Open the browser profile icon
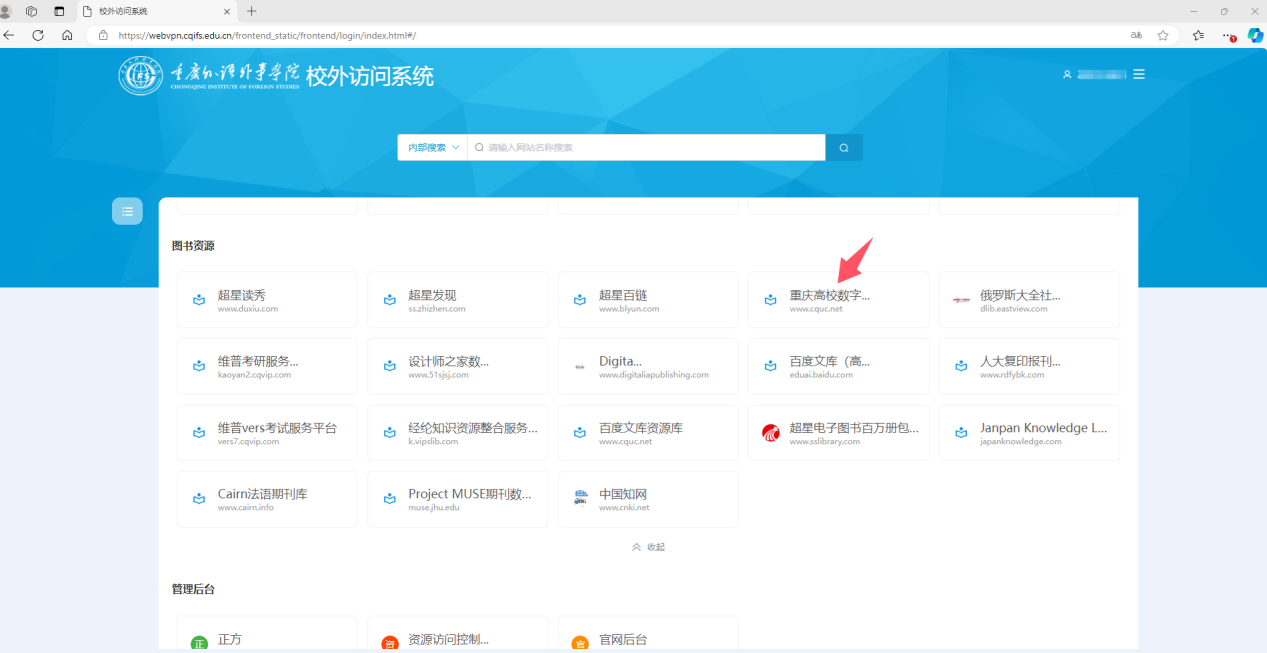Viewport: 1267px width, 653px height. click(x=6, y=11)
